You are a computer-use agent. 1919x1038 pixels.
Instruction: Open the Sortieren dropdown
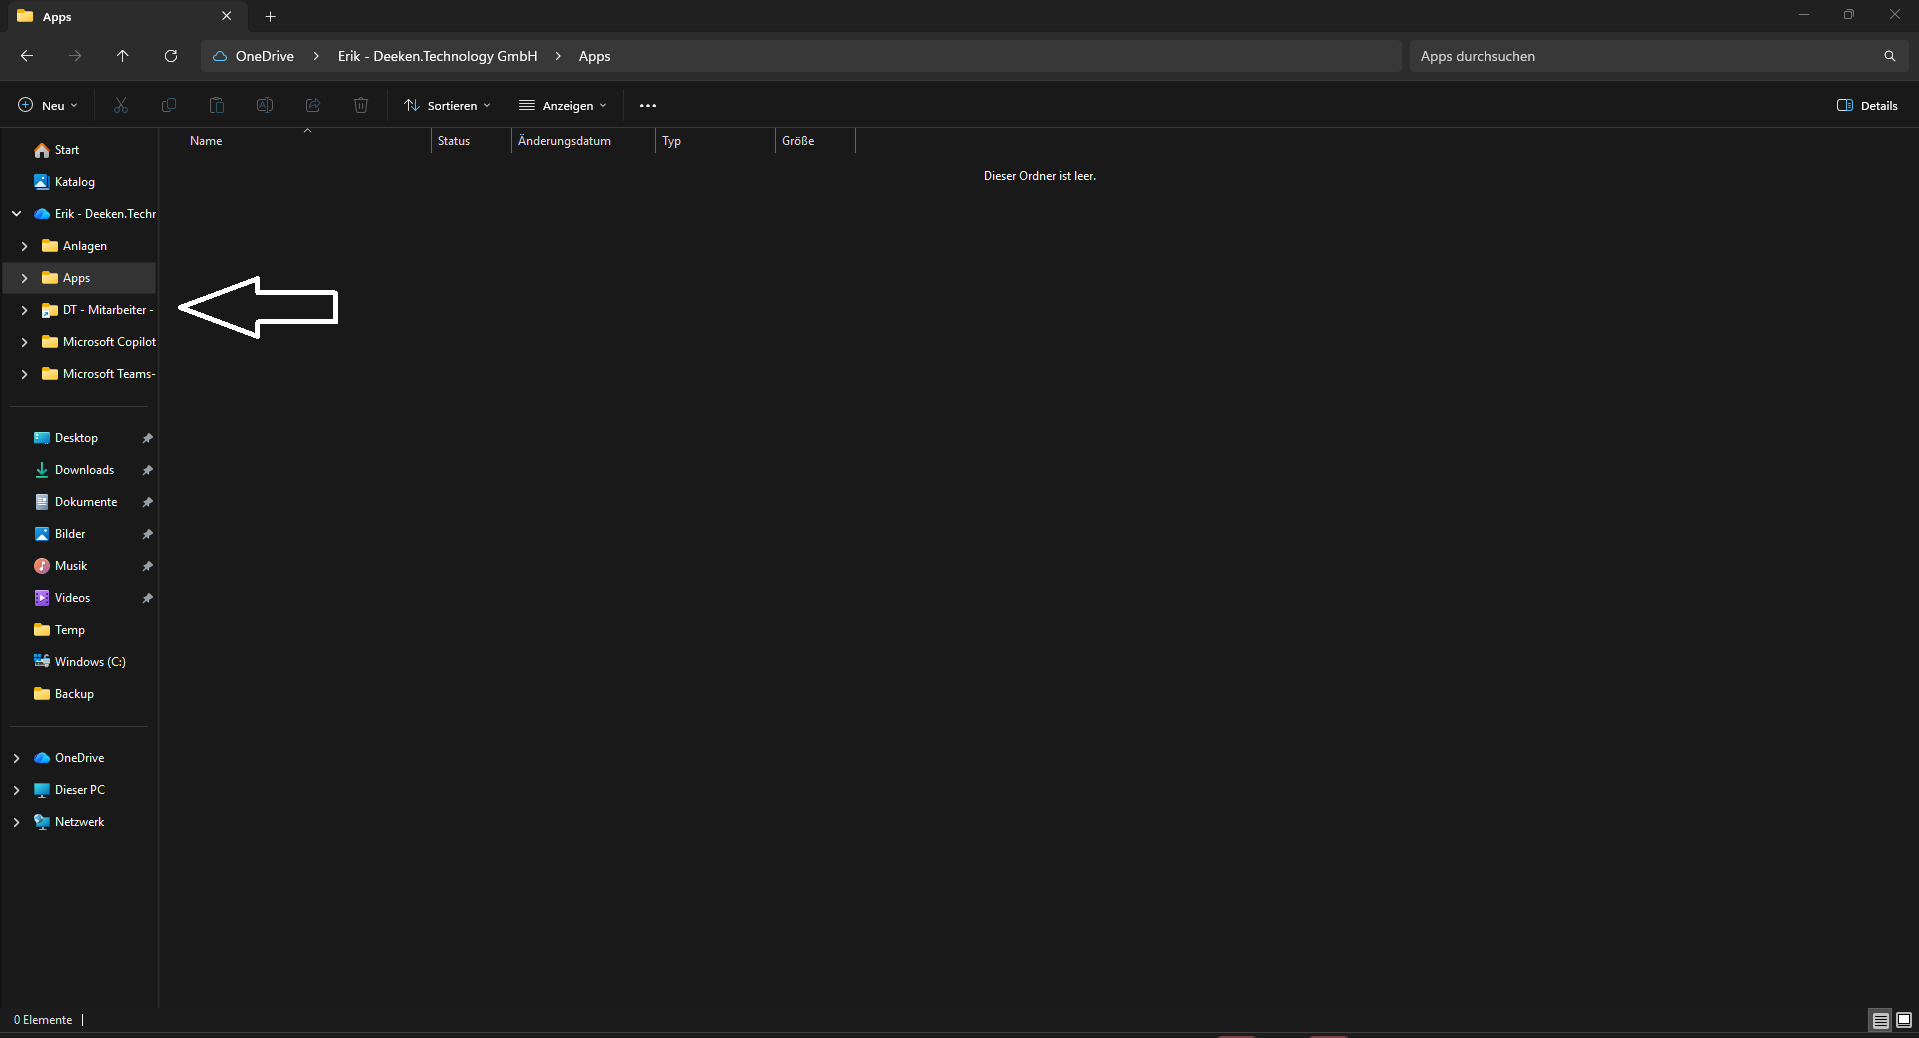pyautogui.click(x=447, y=106)
